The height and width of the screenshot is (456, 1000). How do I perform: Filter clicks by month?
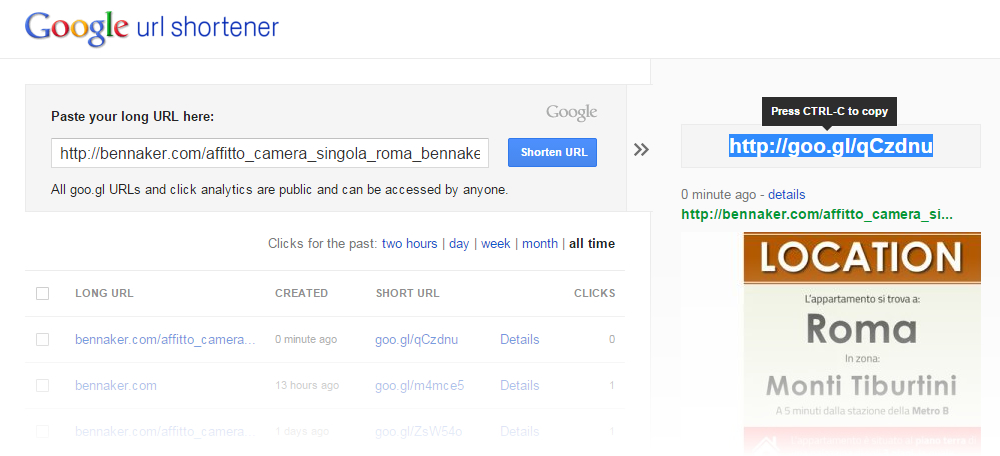tap(540, 244)
